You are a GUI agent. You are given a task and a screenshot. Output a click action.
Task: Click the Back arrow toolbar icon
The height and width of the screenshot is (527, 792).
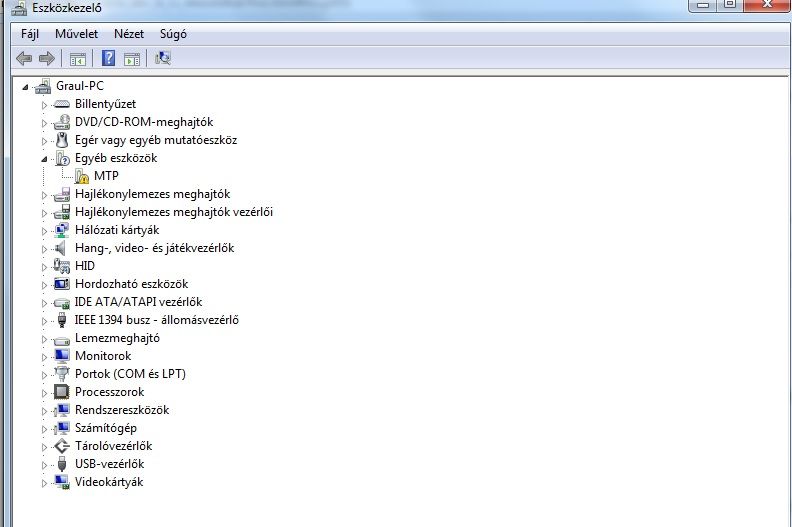pyautogui.click(x=24, y=59)
